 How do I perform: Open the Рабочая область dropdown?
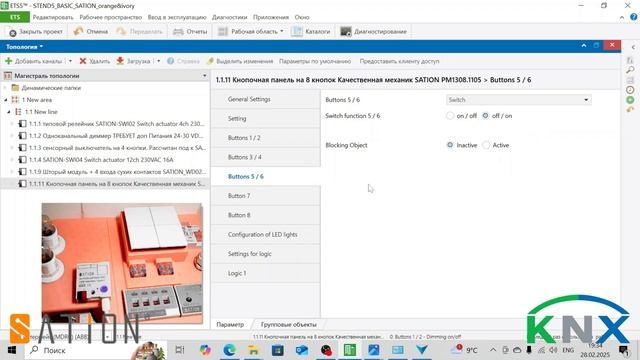[251, 31]
